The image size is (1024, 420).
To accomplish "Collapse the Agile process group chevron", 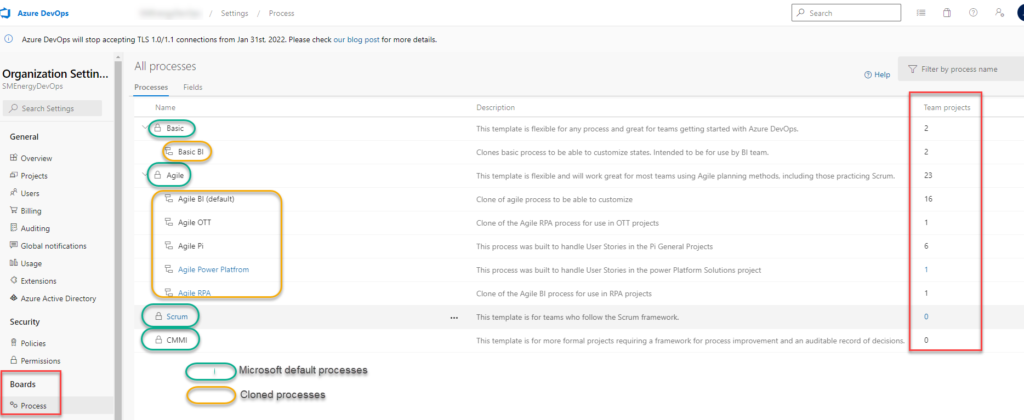I will 145,175.
